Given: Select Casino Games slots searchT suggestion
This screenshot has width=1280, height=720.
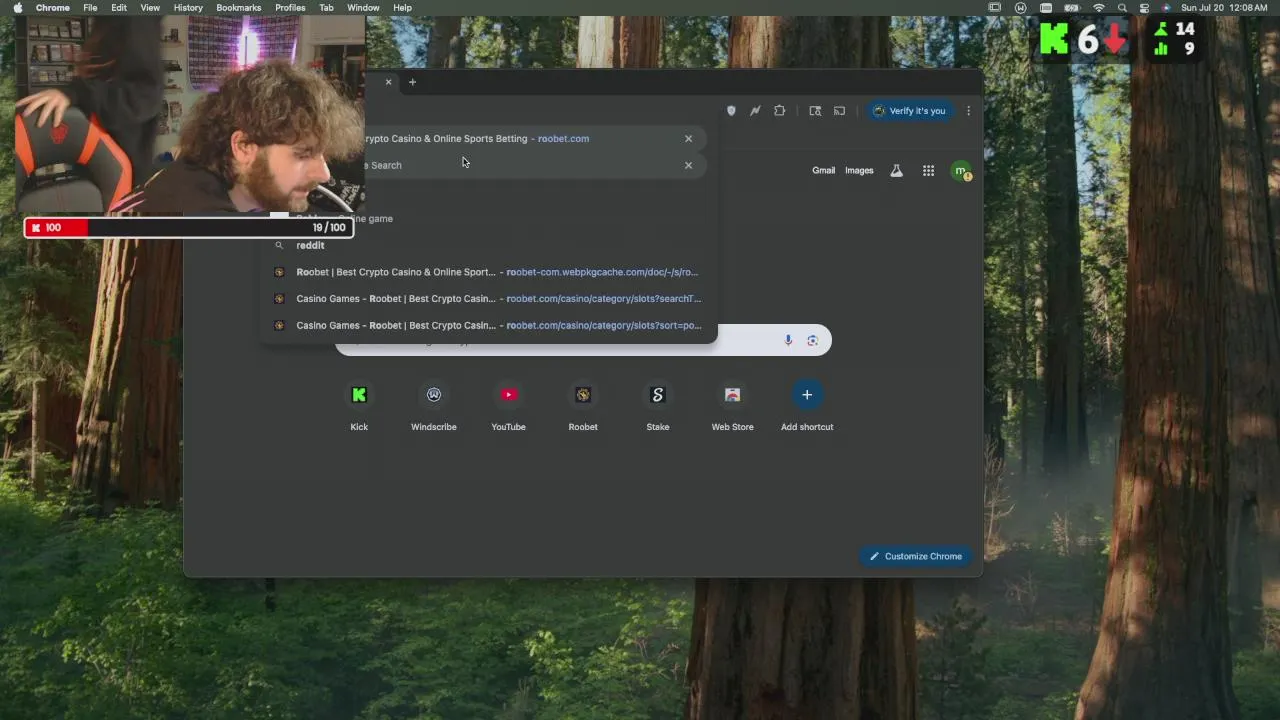Looking at the screenshot, I should click(x=490, y=298).
